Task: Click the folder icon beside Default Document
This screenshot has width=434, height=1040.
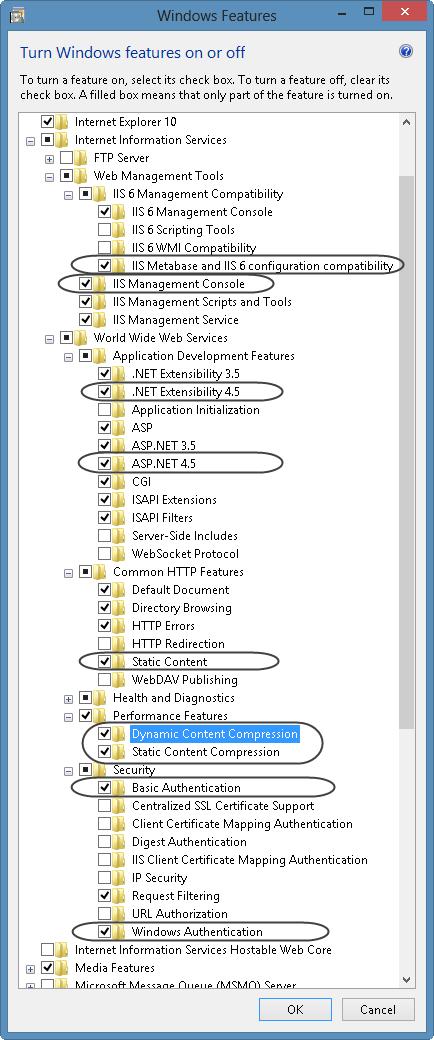Action: (119, 590)
